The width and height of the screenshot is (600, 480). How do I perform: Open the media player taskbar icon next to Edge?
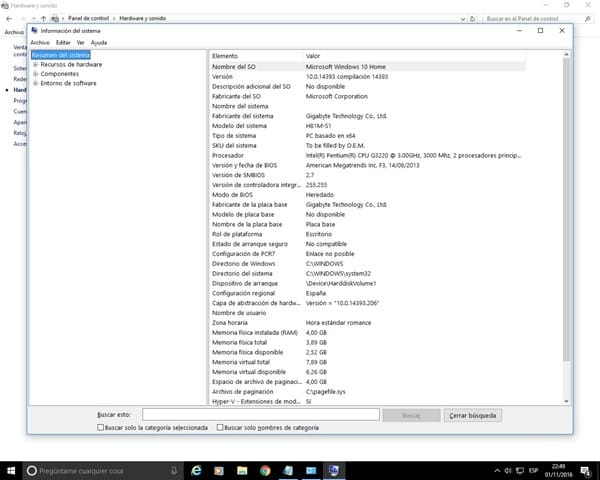pos(219,470)
